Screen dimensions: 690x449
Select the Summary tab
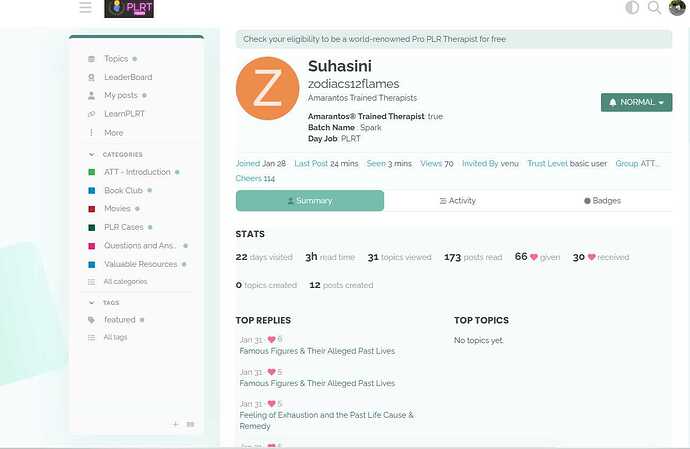point(309,200)
